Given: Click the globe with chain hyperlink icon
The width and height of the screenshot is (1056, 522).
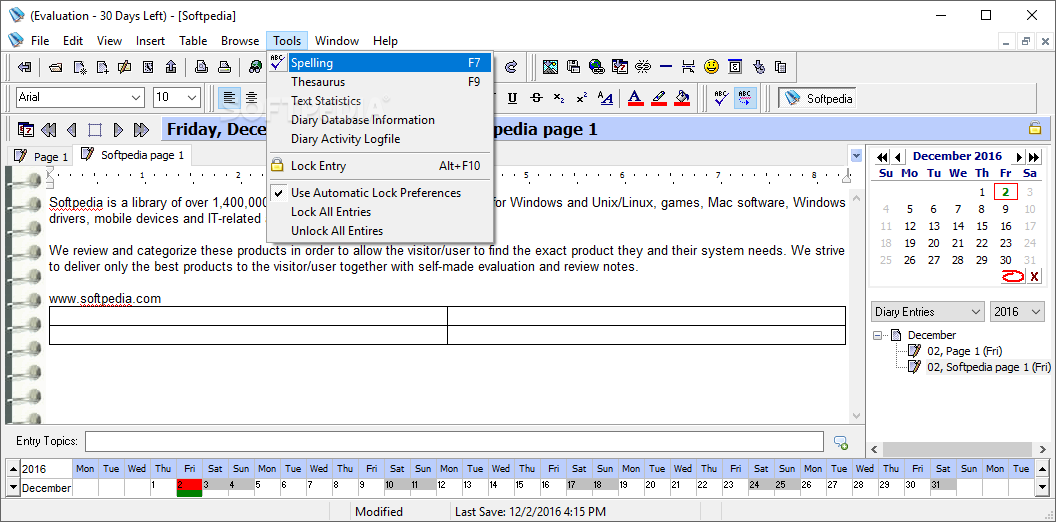Looking at the screenshot, I should [596, 67].
